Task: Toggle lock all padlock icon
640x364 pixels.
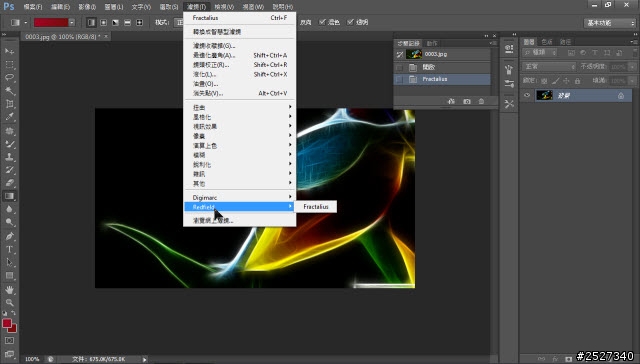Action: pos(577,81)
